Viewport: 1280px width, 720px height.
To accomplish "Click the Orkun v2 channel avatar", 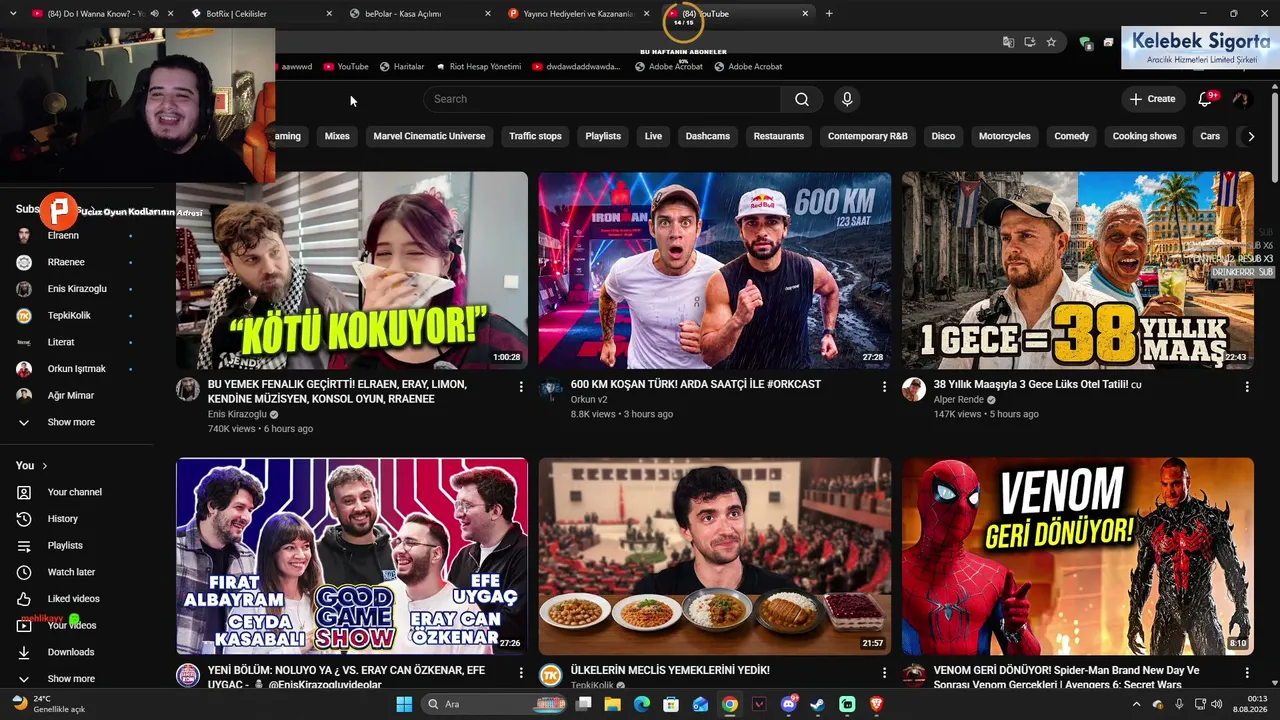I will pos(551,390).
